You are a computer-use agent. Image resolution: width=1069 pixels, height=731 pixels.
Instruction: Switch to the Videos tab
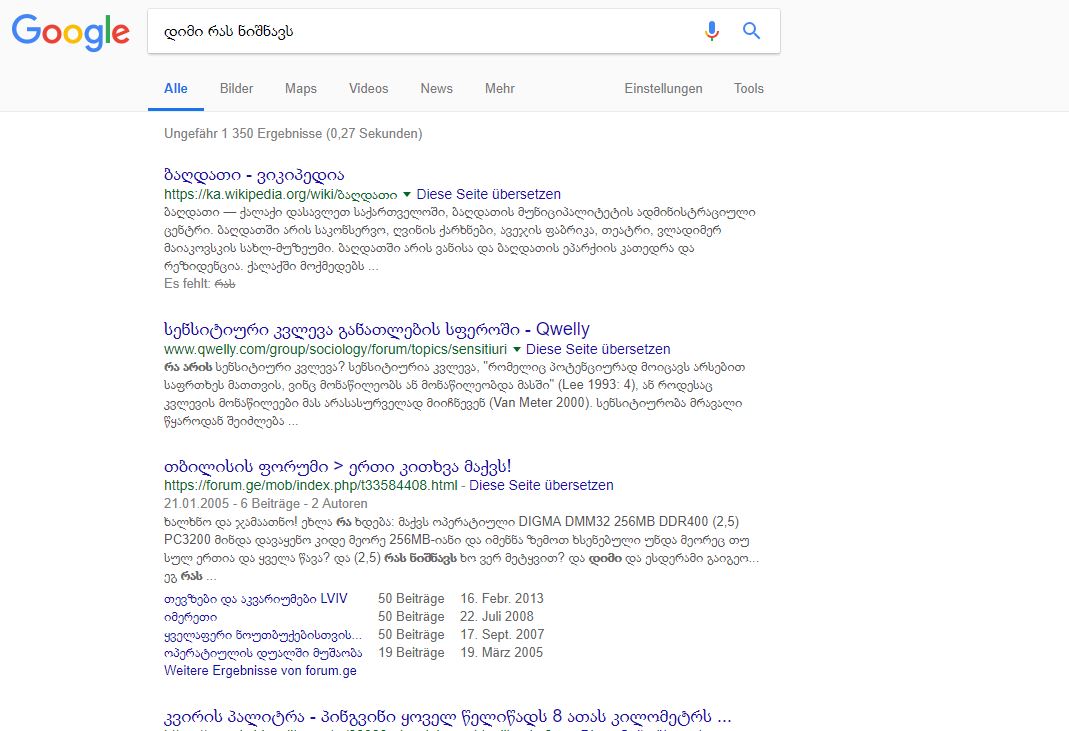[368, 89]
